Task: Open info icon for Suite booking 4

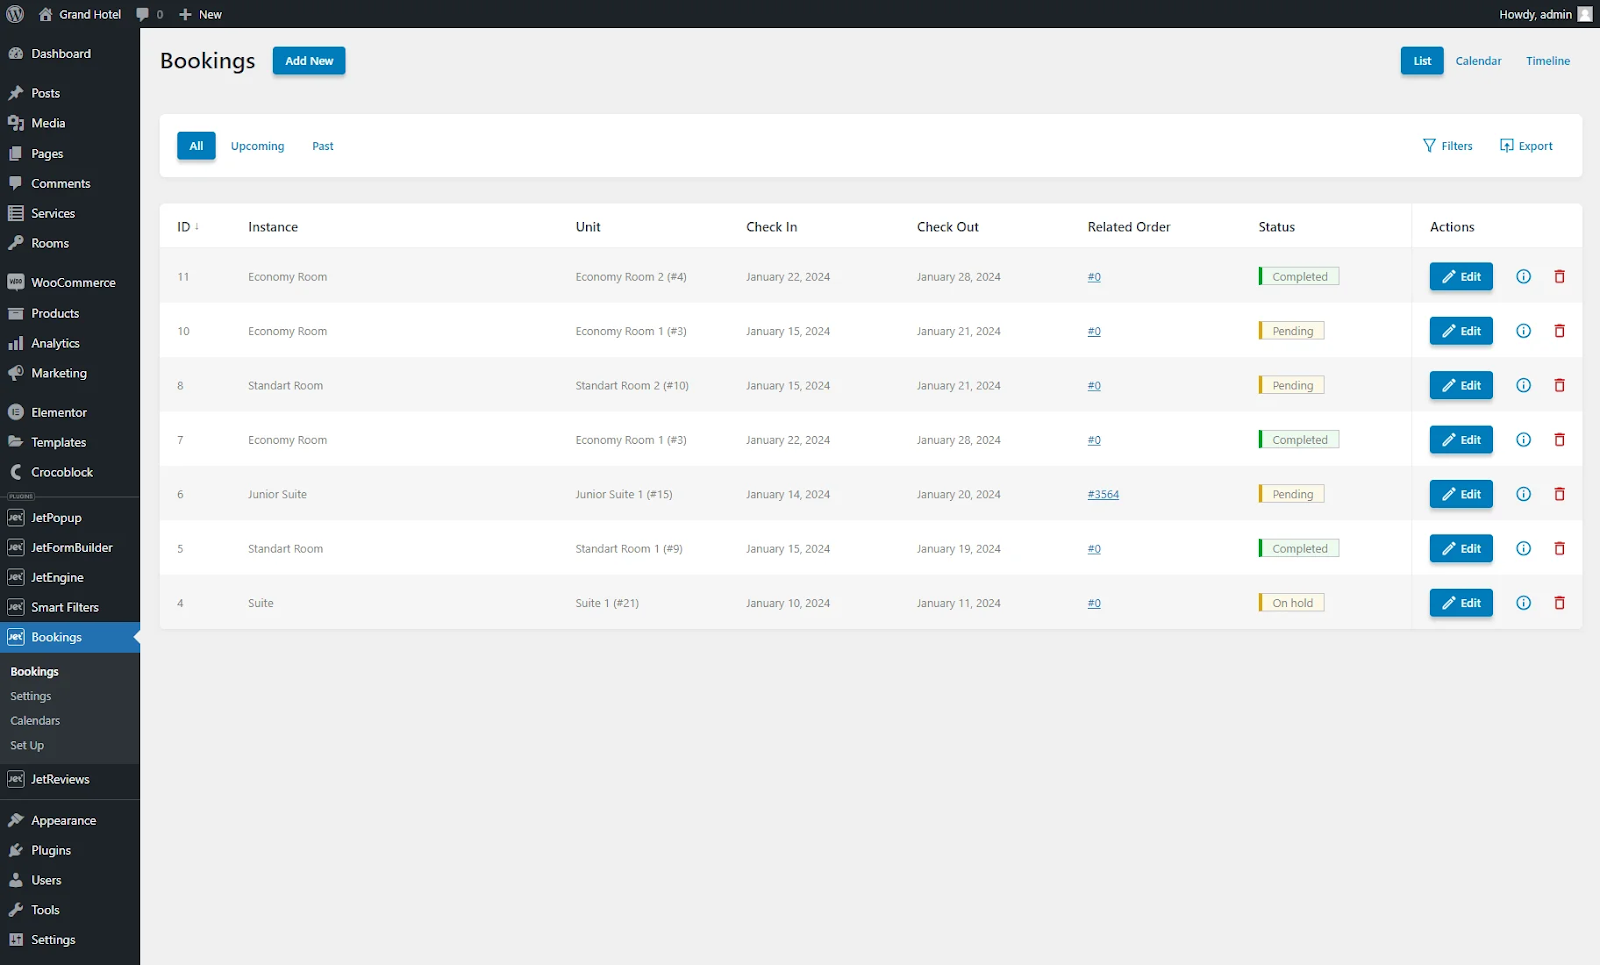Action: tap(1523, 603)
